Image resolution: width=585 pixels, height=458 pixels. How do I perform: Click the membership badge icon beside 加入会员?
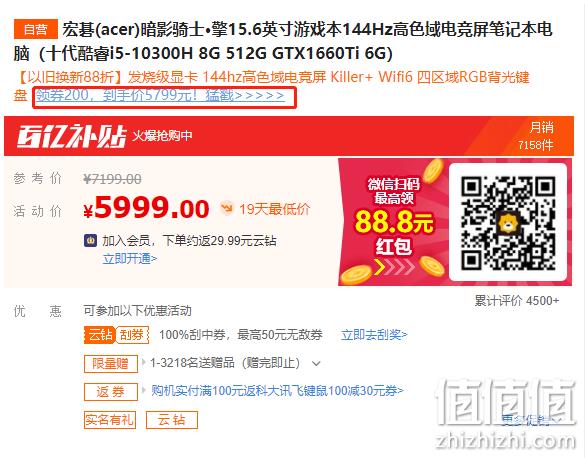tap(91, 241)
